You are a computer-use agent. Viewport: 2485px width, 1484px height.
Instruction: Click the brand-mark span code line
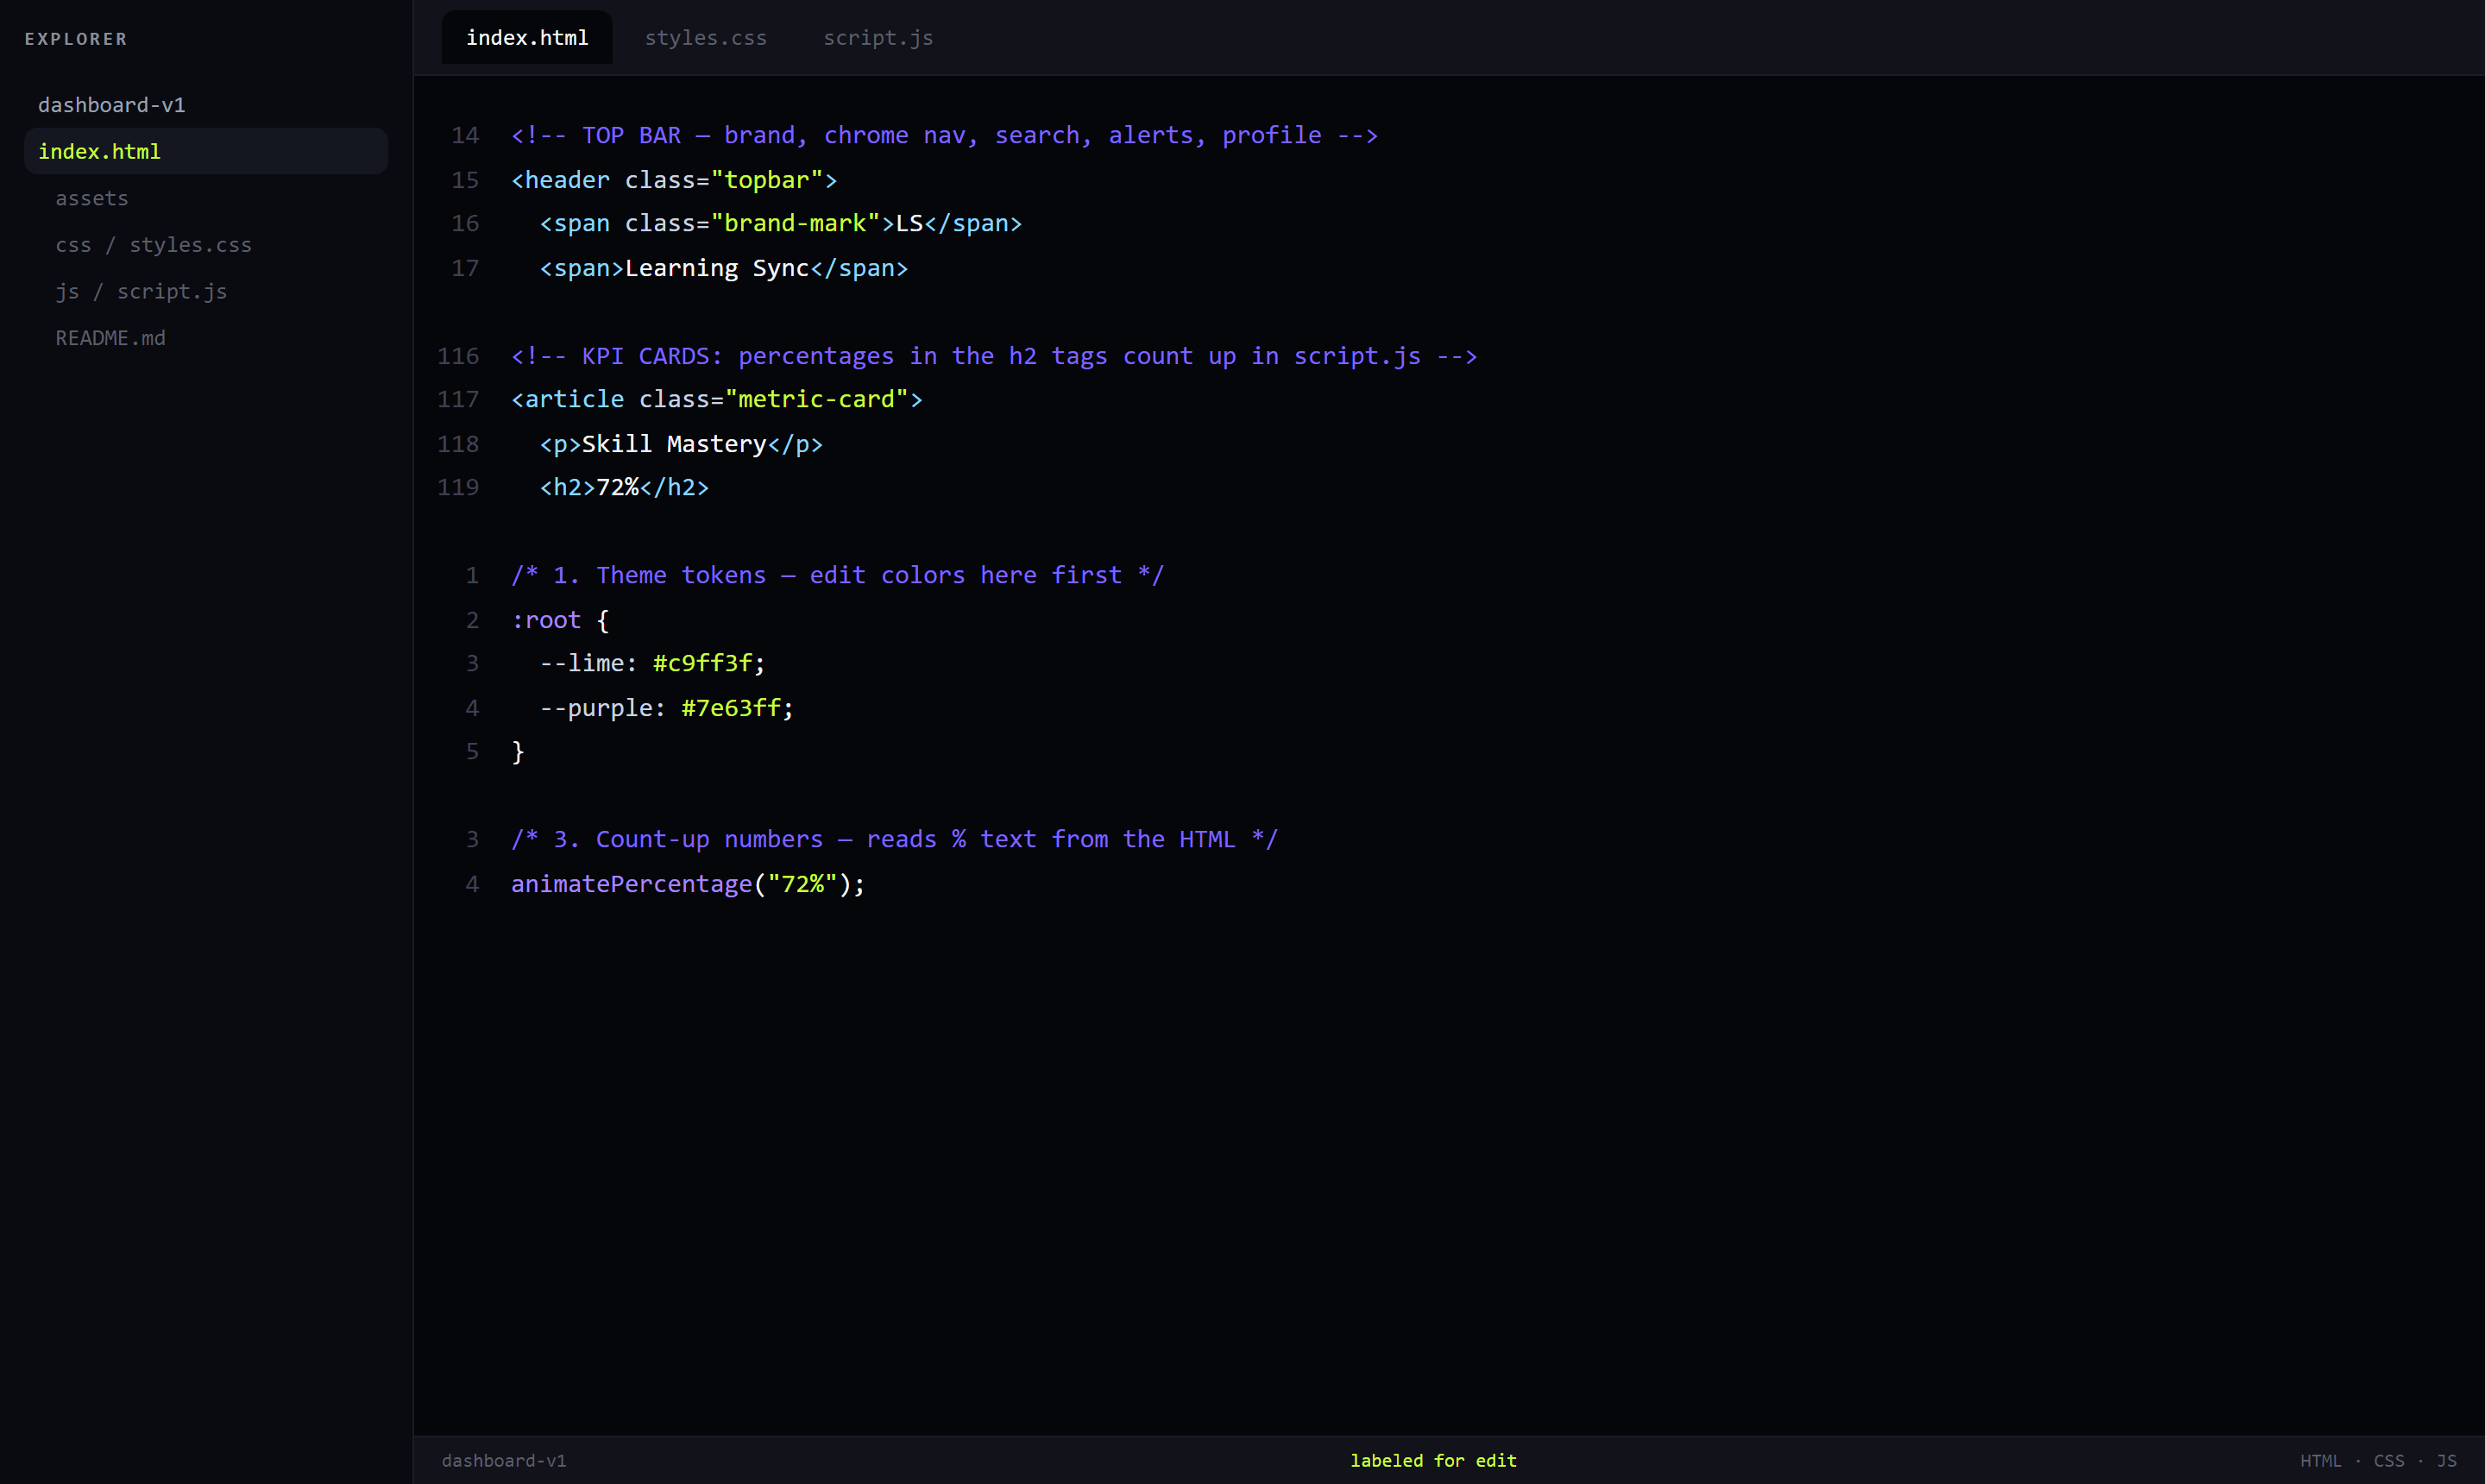pyautogui.click(x=781, y=223)
